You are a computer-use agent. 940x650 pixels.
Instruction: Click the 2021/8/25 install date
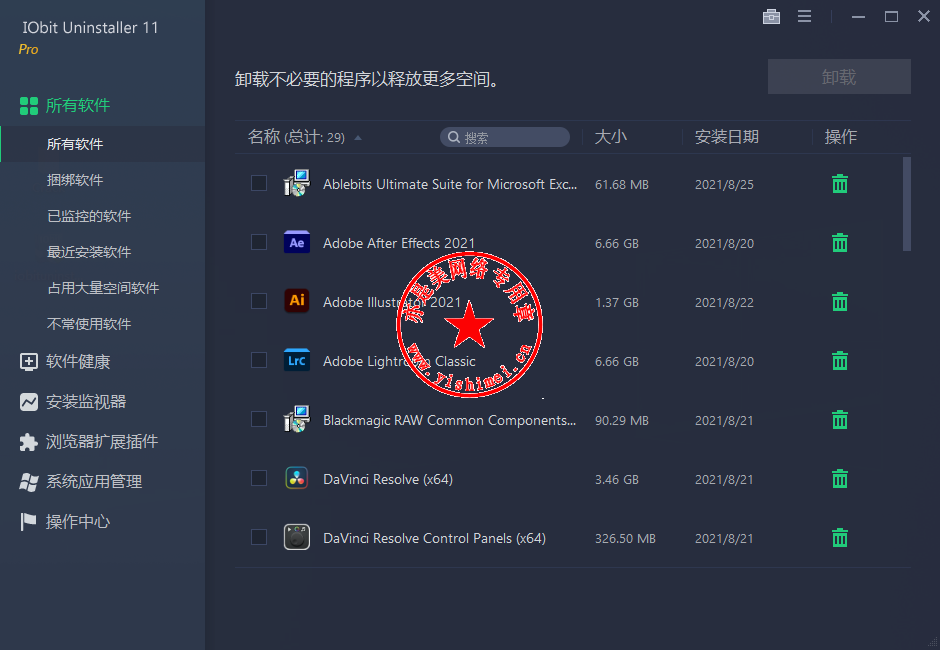pos(724,185)
